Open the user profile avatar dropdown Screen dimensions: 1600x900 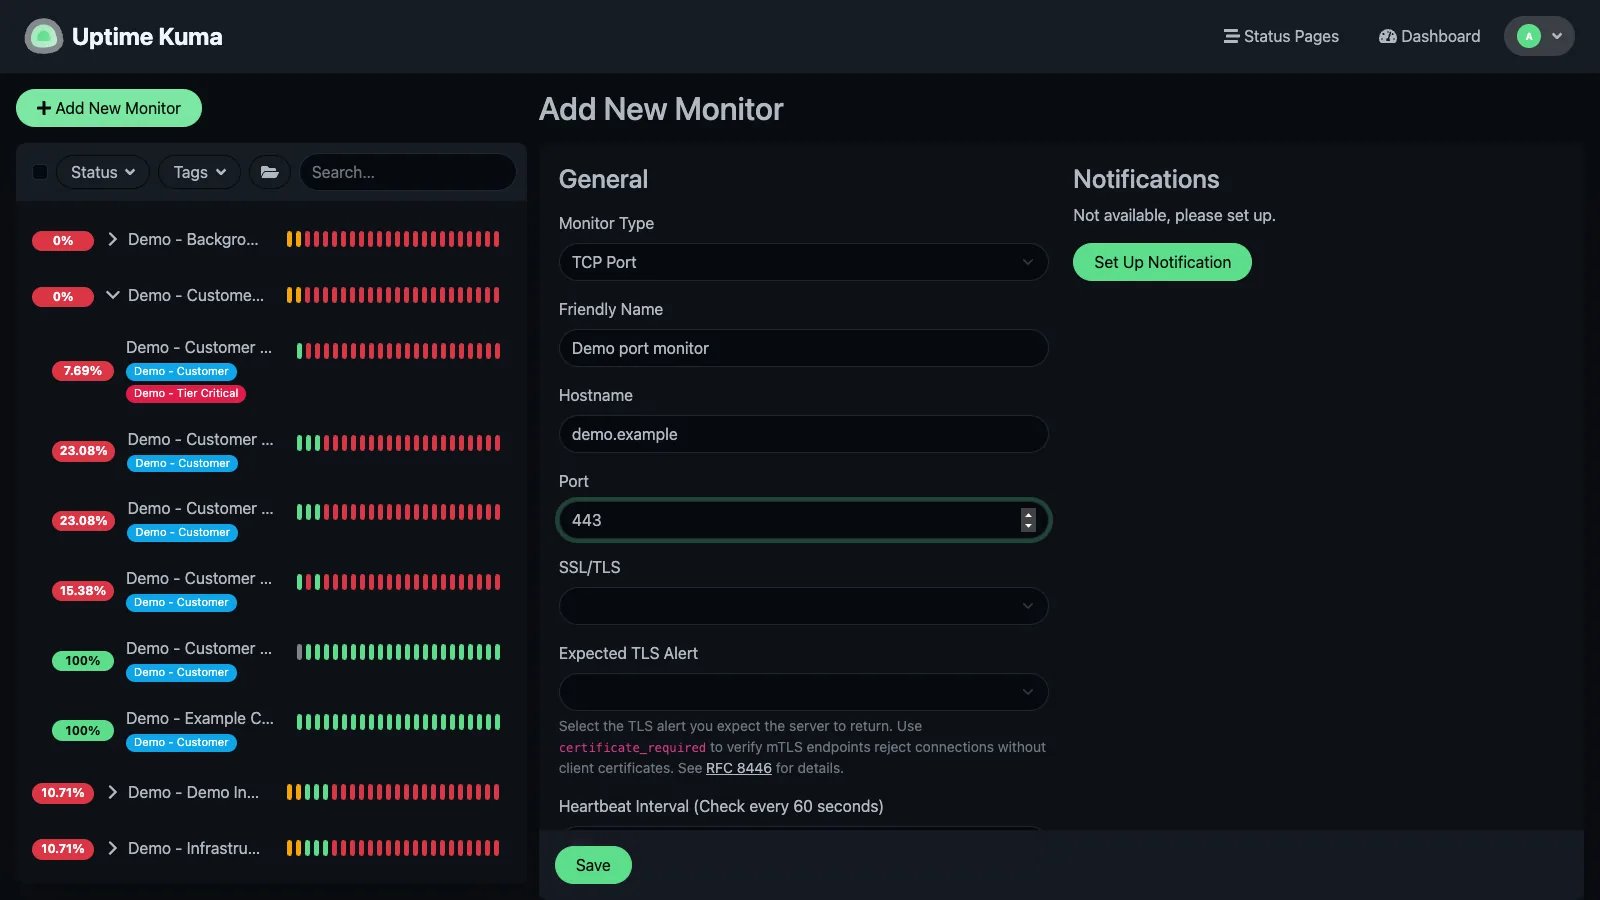tap(1539, 36)
